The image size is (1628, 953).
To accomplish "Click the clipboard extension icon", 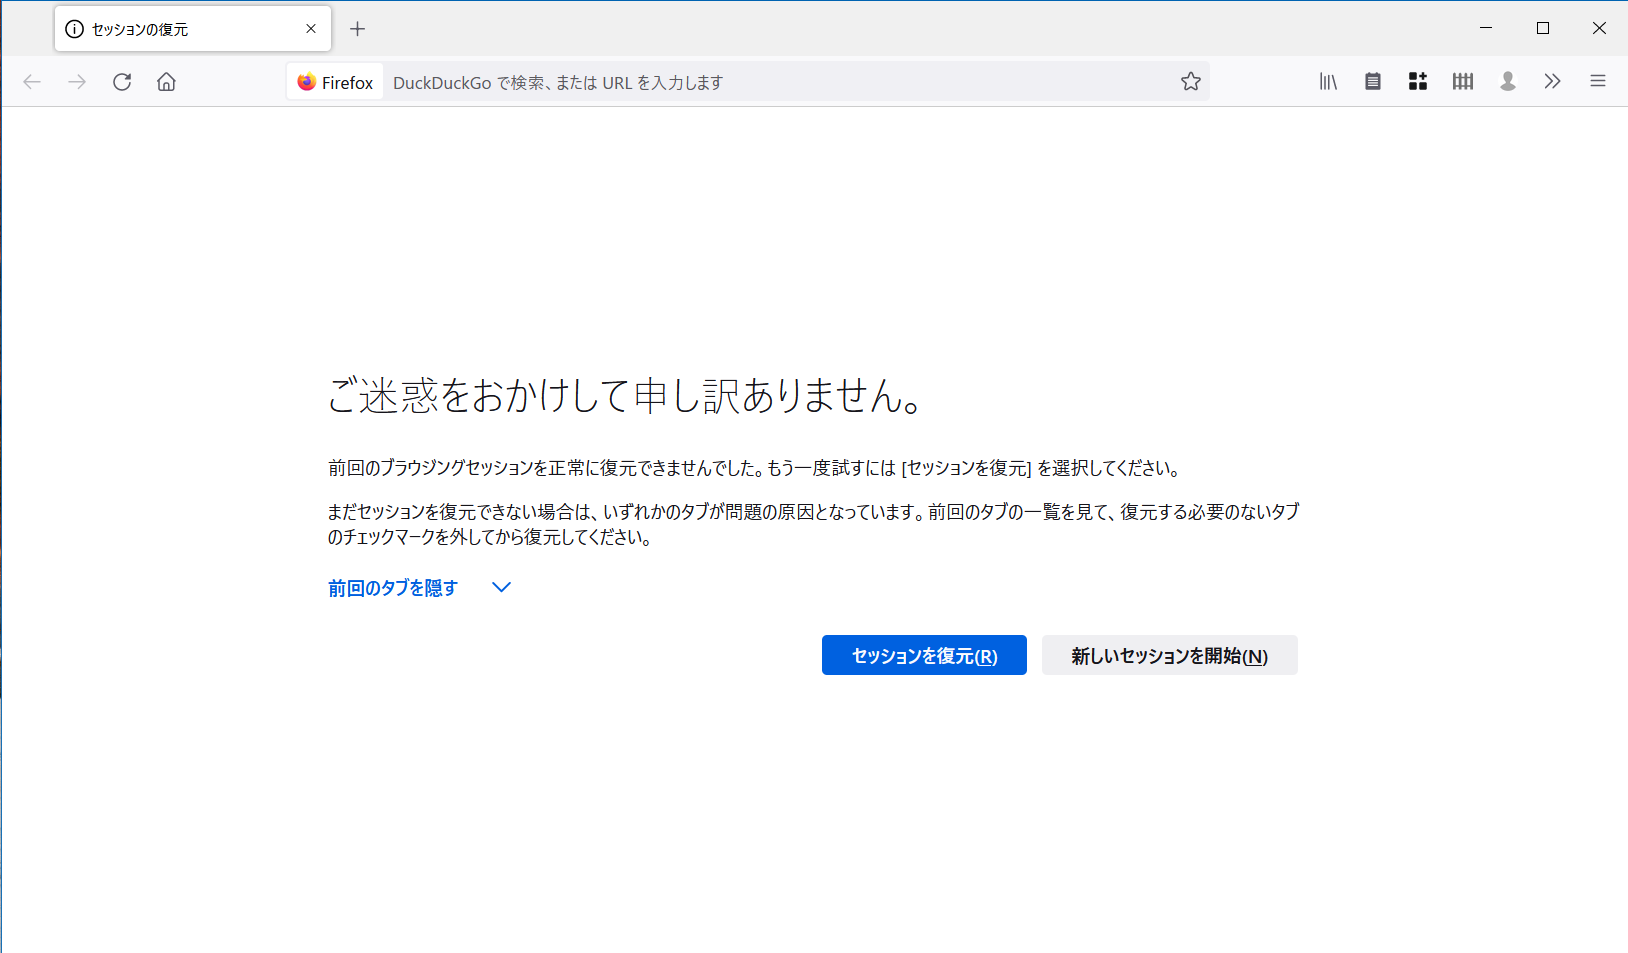I will (x=1372, y=81).
